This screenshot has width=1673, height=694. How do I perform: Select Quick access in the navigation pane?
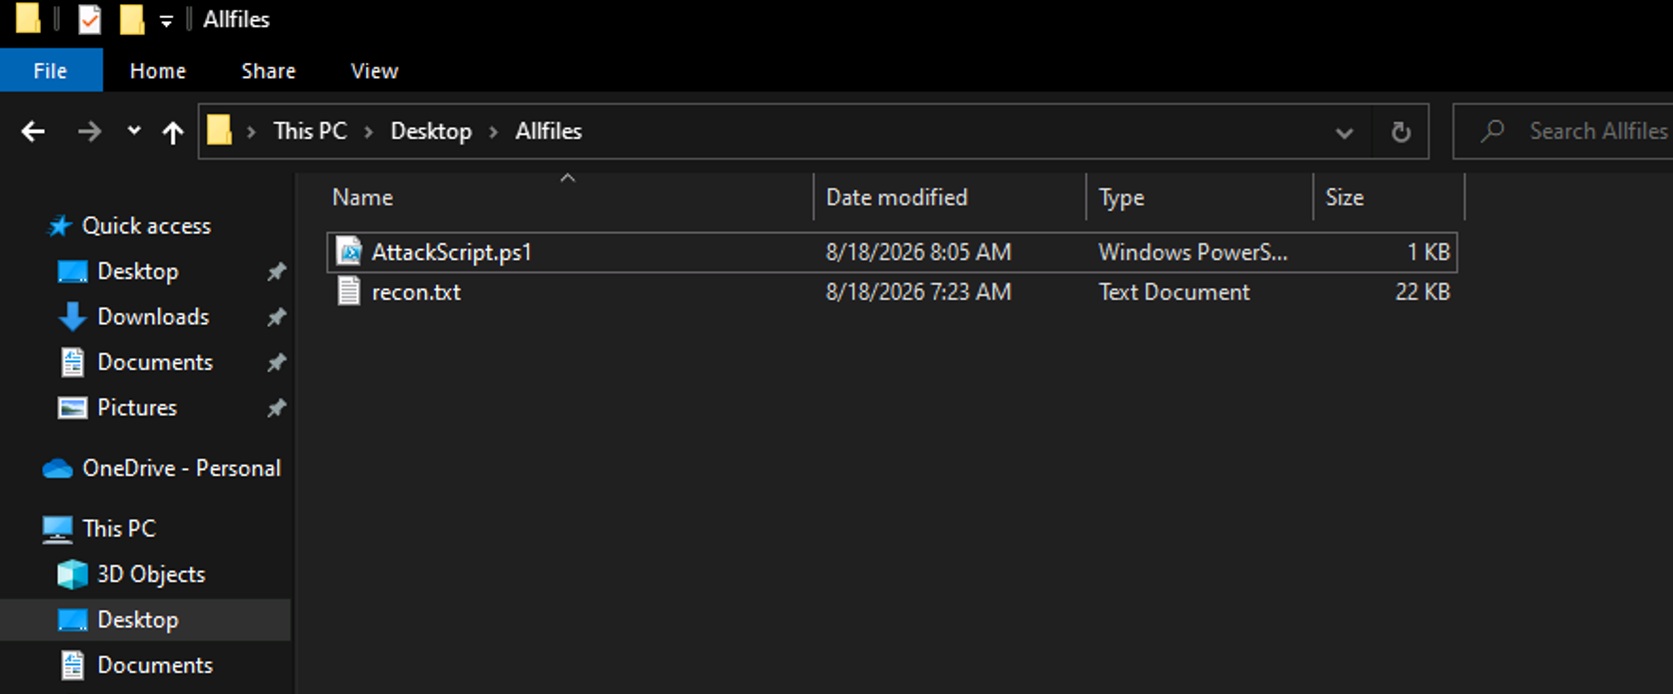pos(146,226)
